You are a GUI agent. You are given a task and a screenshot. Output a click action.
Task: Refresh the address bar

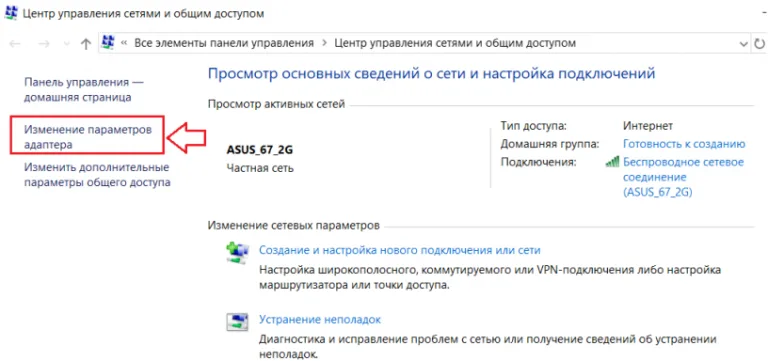[x=760, y=44]
